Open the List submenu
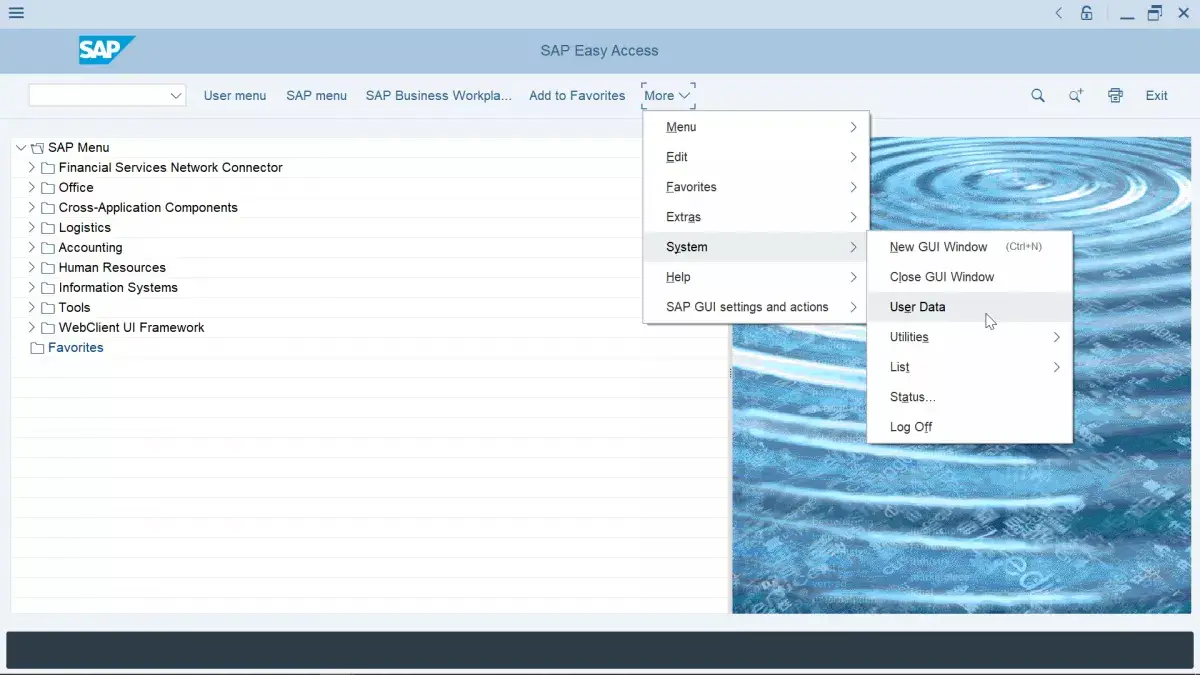1200x675 pixels. (970, 367)
